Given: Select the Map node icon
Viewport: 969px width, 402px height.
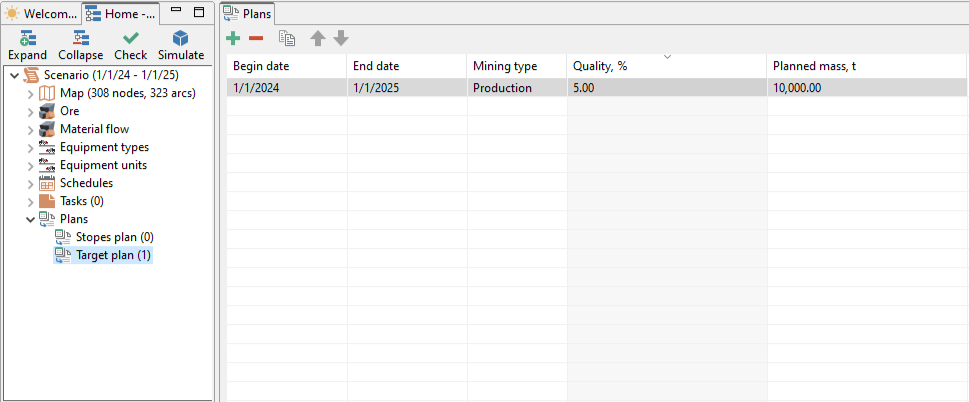Looking at the screenshot, I should (x=47, y=94).
